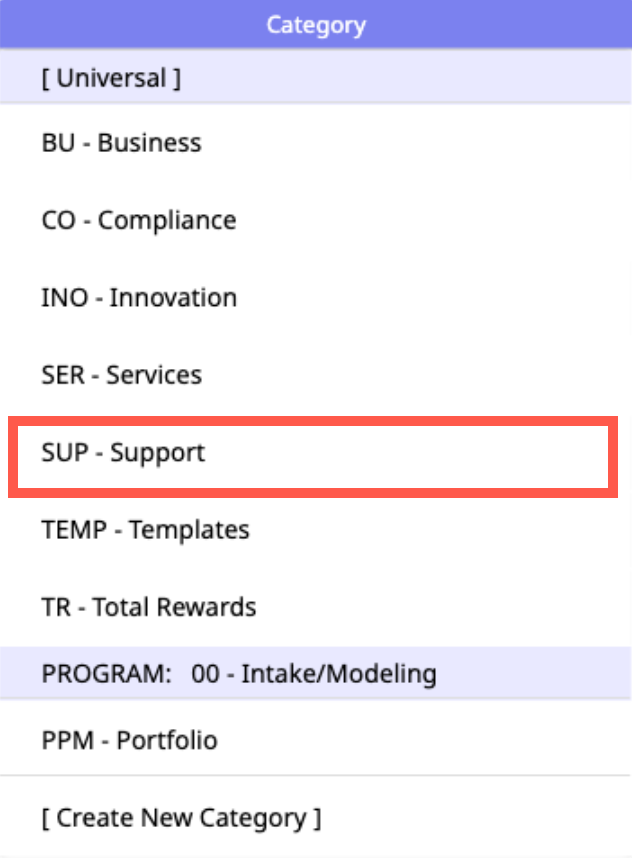Choose CO - Compliance from the list
Screen dimensions: 632x858
pos(139,220)
